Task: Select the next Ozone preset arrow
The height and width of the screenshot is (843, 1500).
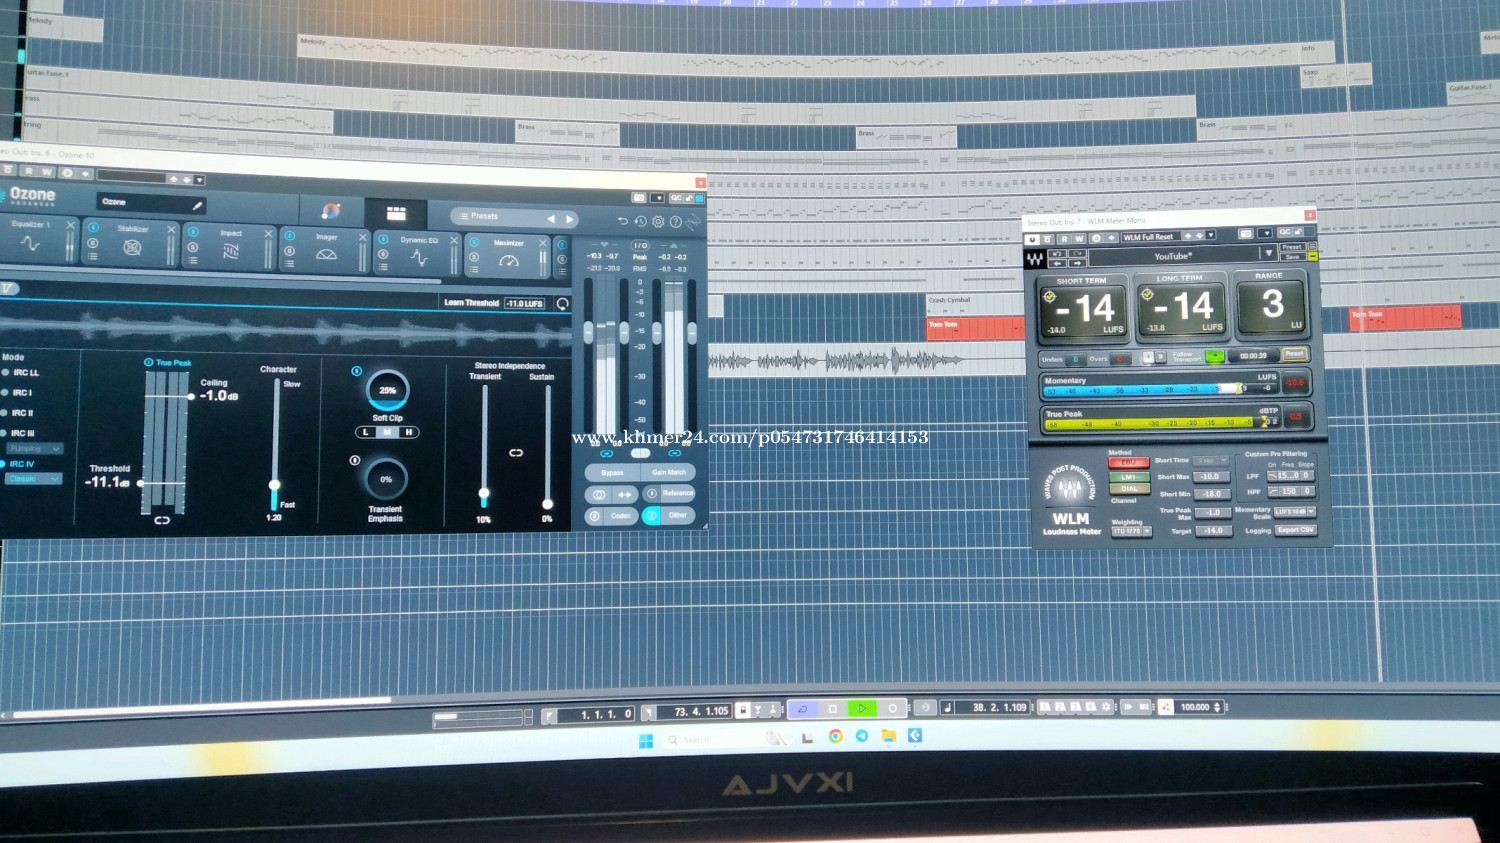Action: 569,220
